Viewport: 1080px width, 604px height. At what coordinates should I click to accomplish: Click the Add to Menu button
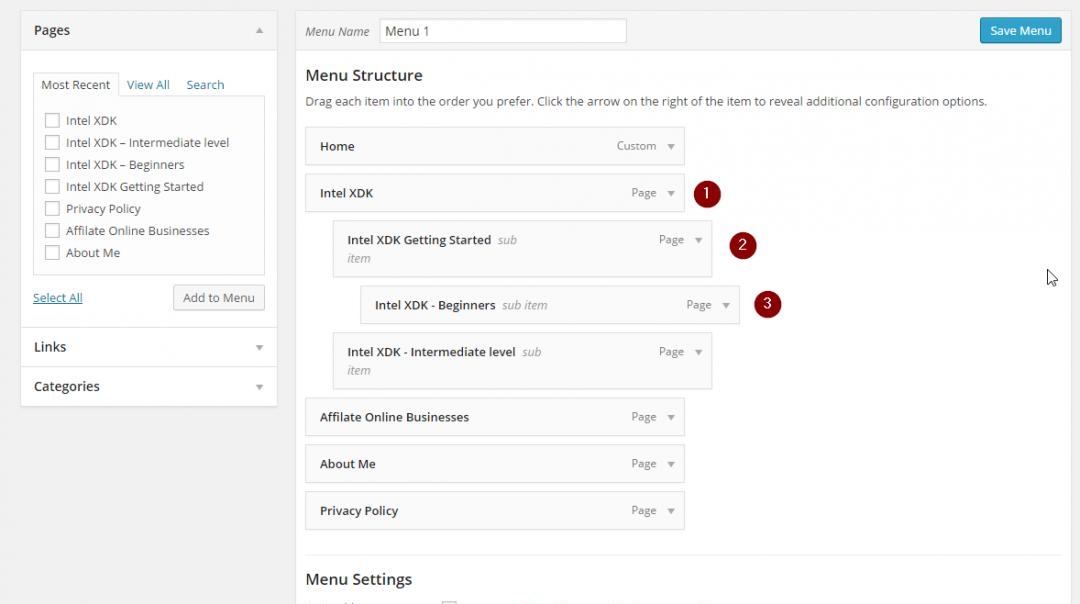click(219, 298)
